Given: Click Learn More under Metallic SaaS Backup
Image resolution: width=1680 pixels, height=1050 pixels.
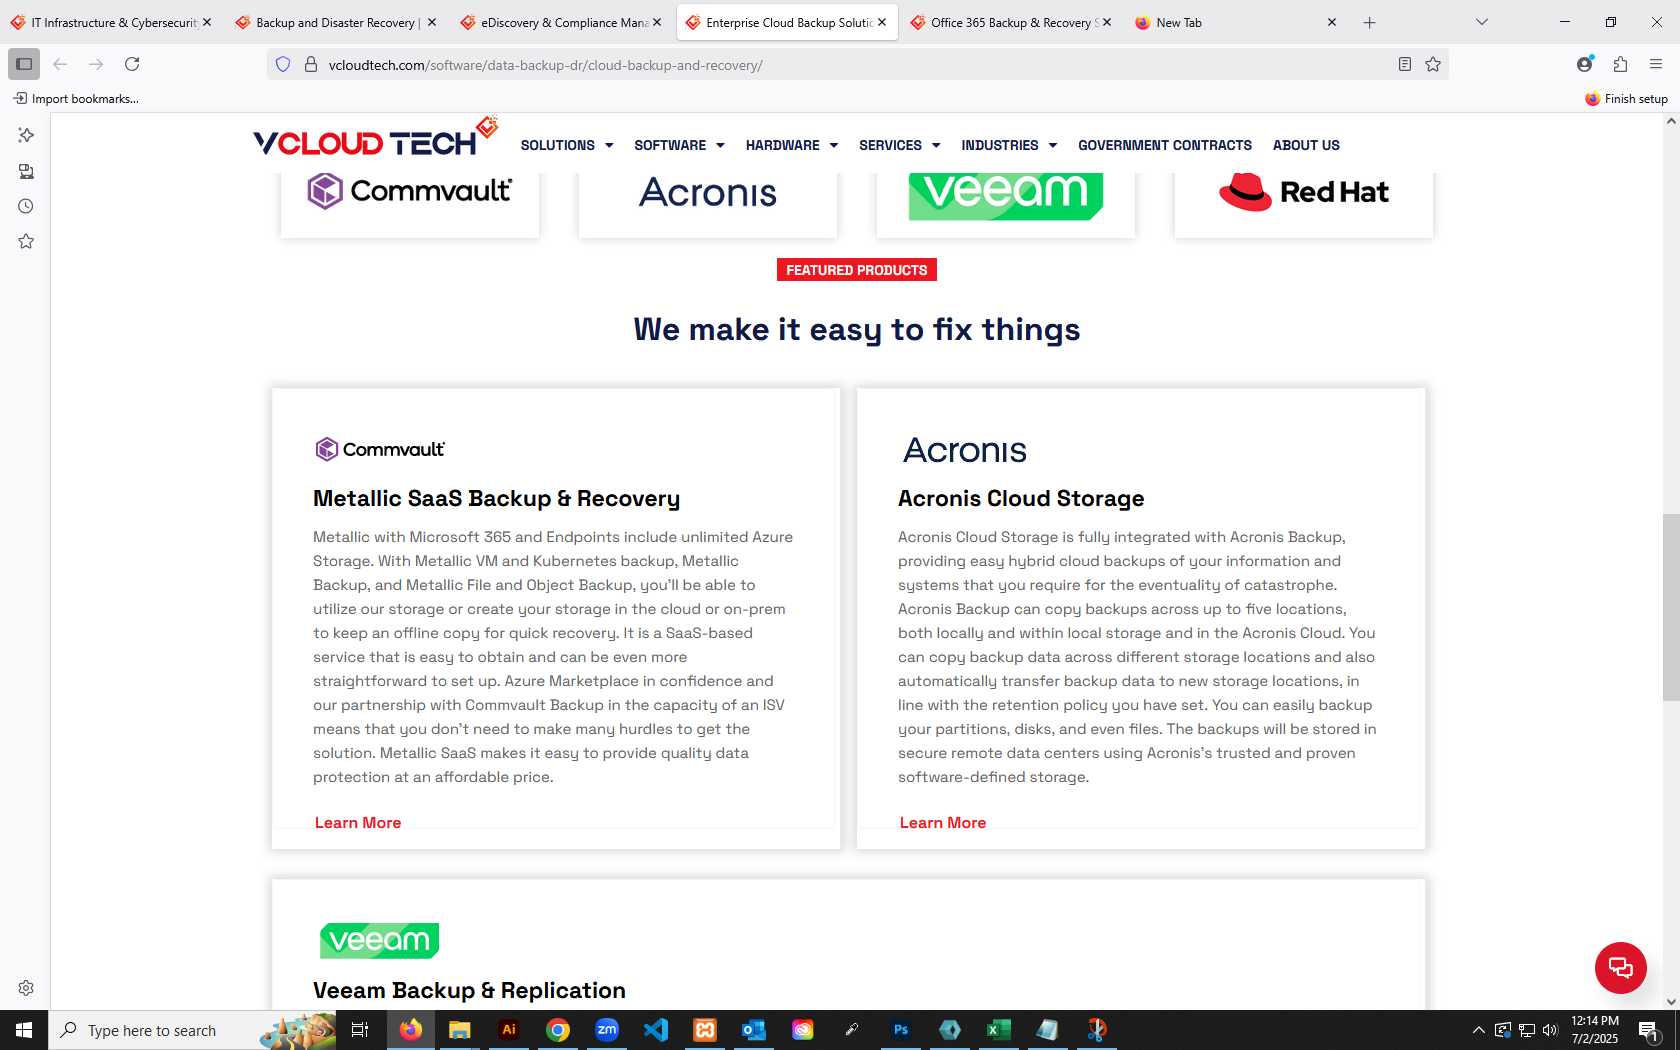Looking at the screenshot, I should coord(358,822).
